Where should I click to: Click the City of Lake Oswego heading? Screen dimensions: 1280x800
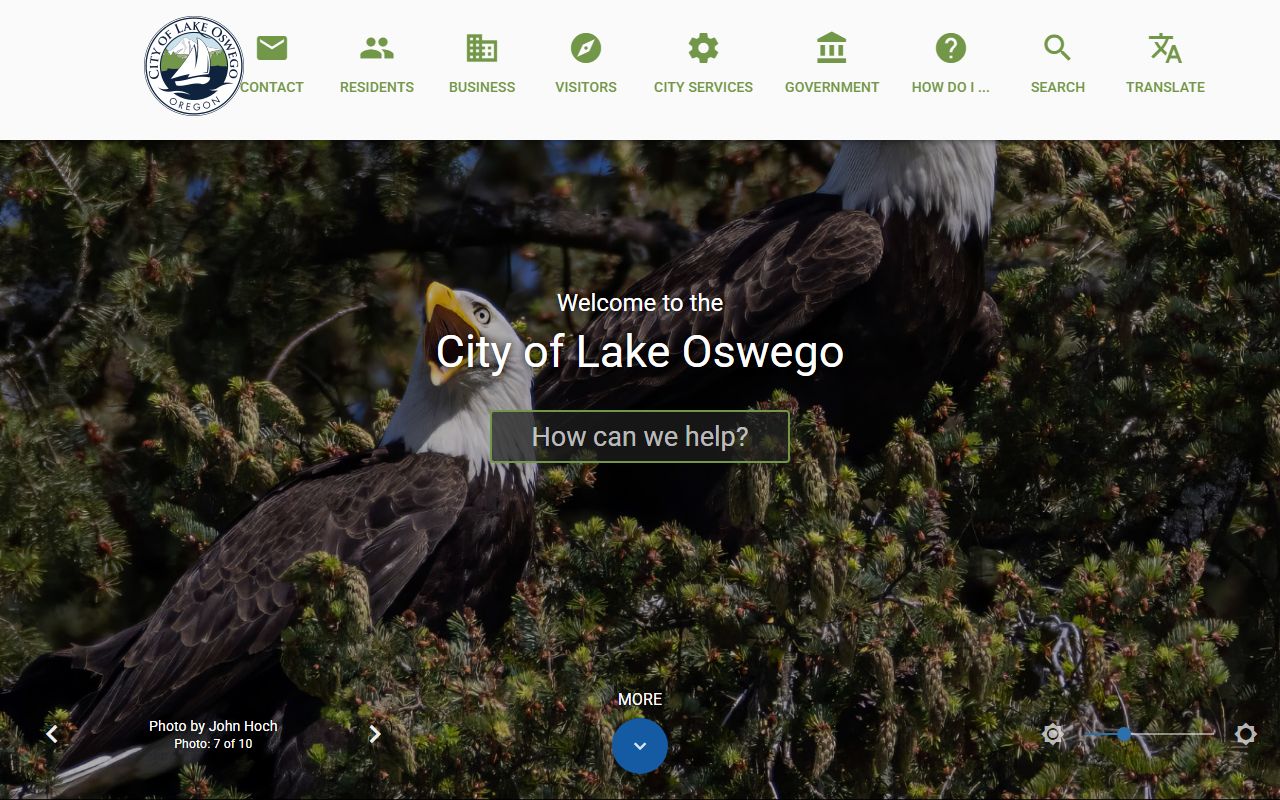(640, 352)
